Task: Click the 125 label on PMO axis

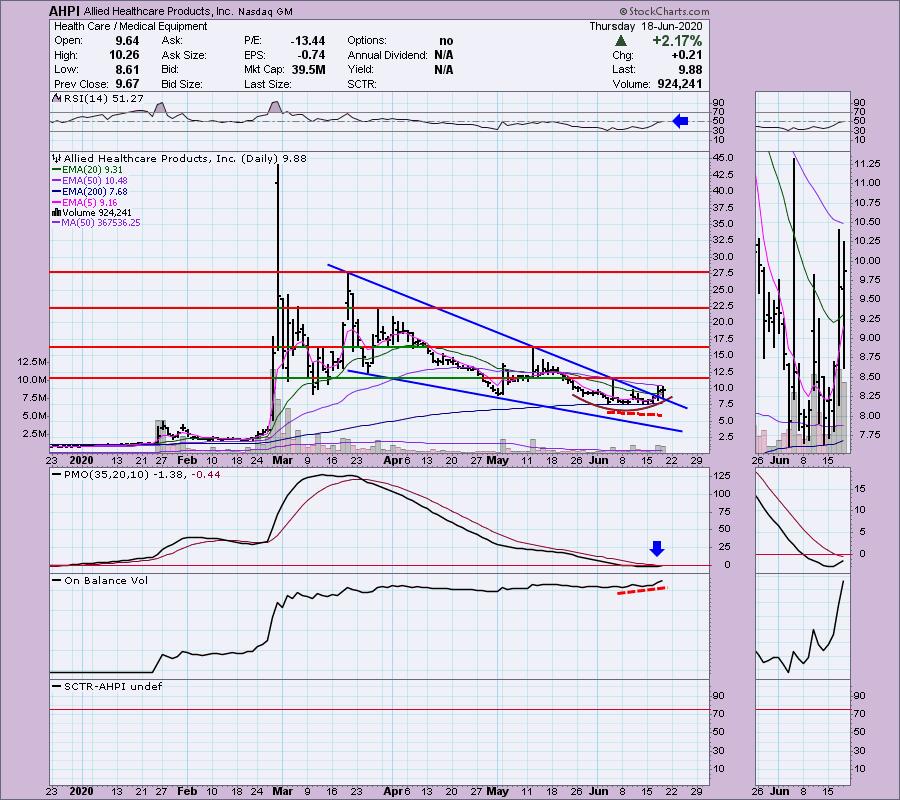Action: [x=722, y=475]
